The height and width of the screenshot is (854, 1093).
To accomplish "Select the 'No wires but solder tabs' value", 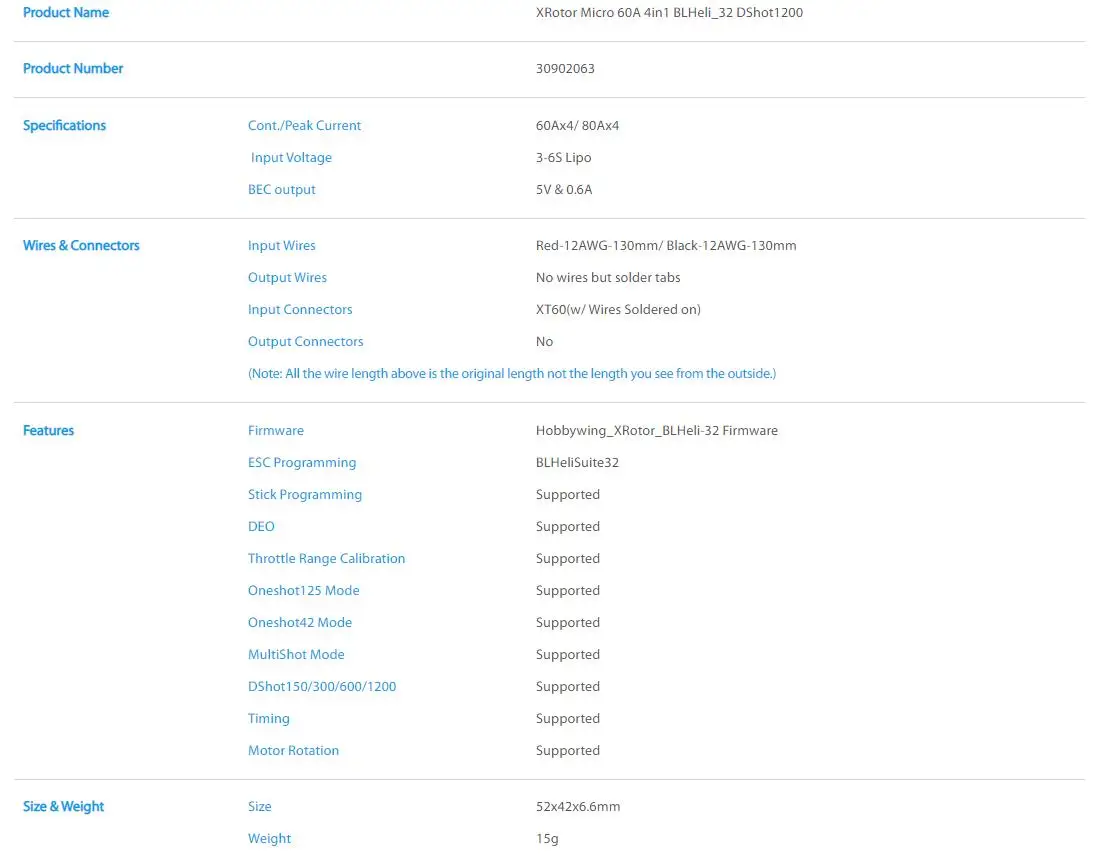I will [608, 277].
